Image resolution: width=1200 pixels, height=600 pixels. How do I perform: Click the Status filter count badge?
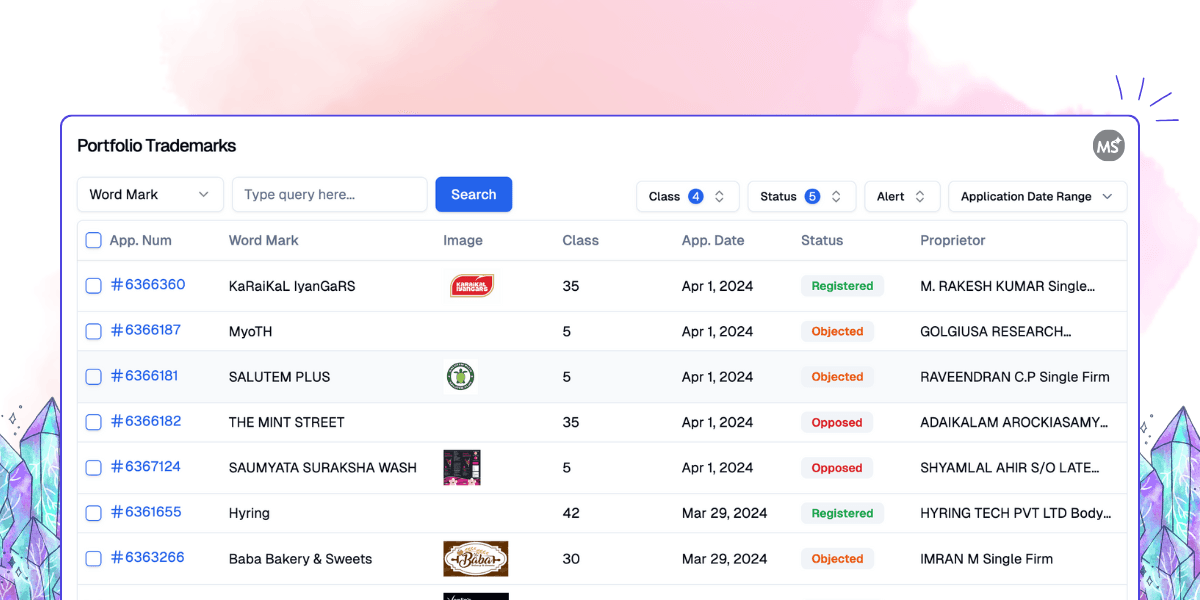point(812,197)
